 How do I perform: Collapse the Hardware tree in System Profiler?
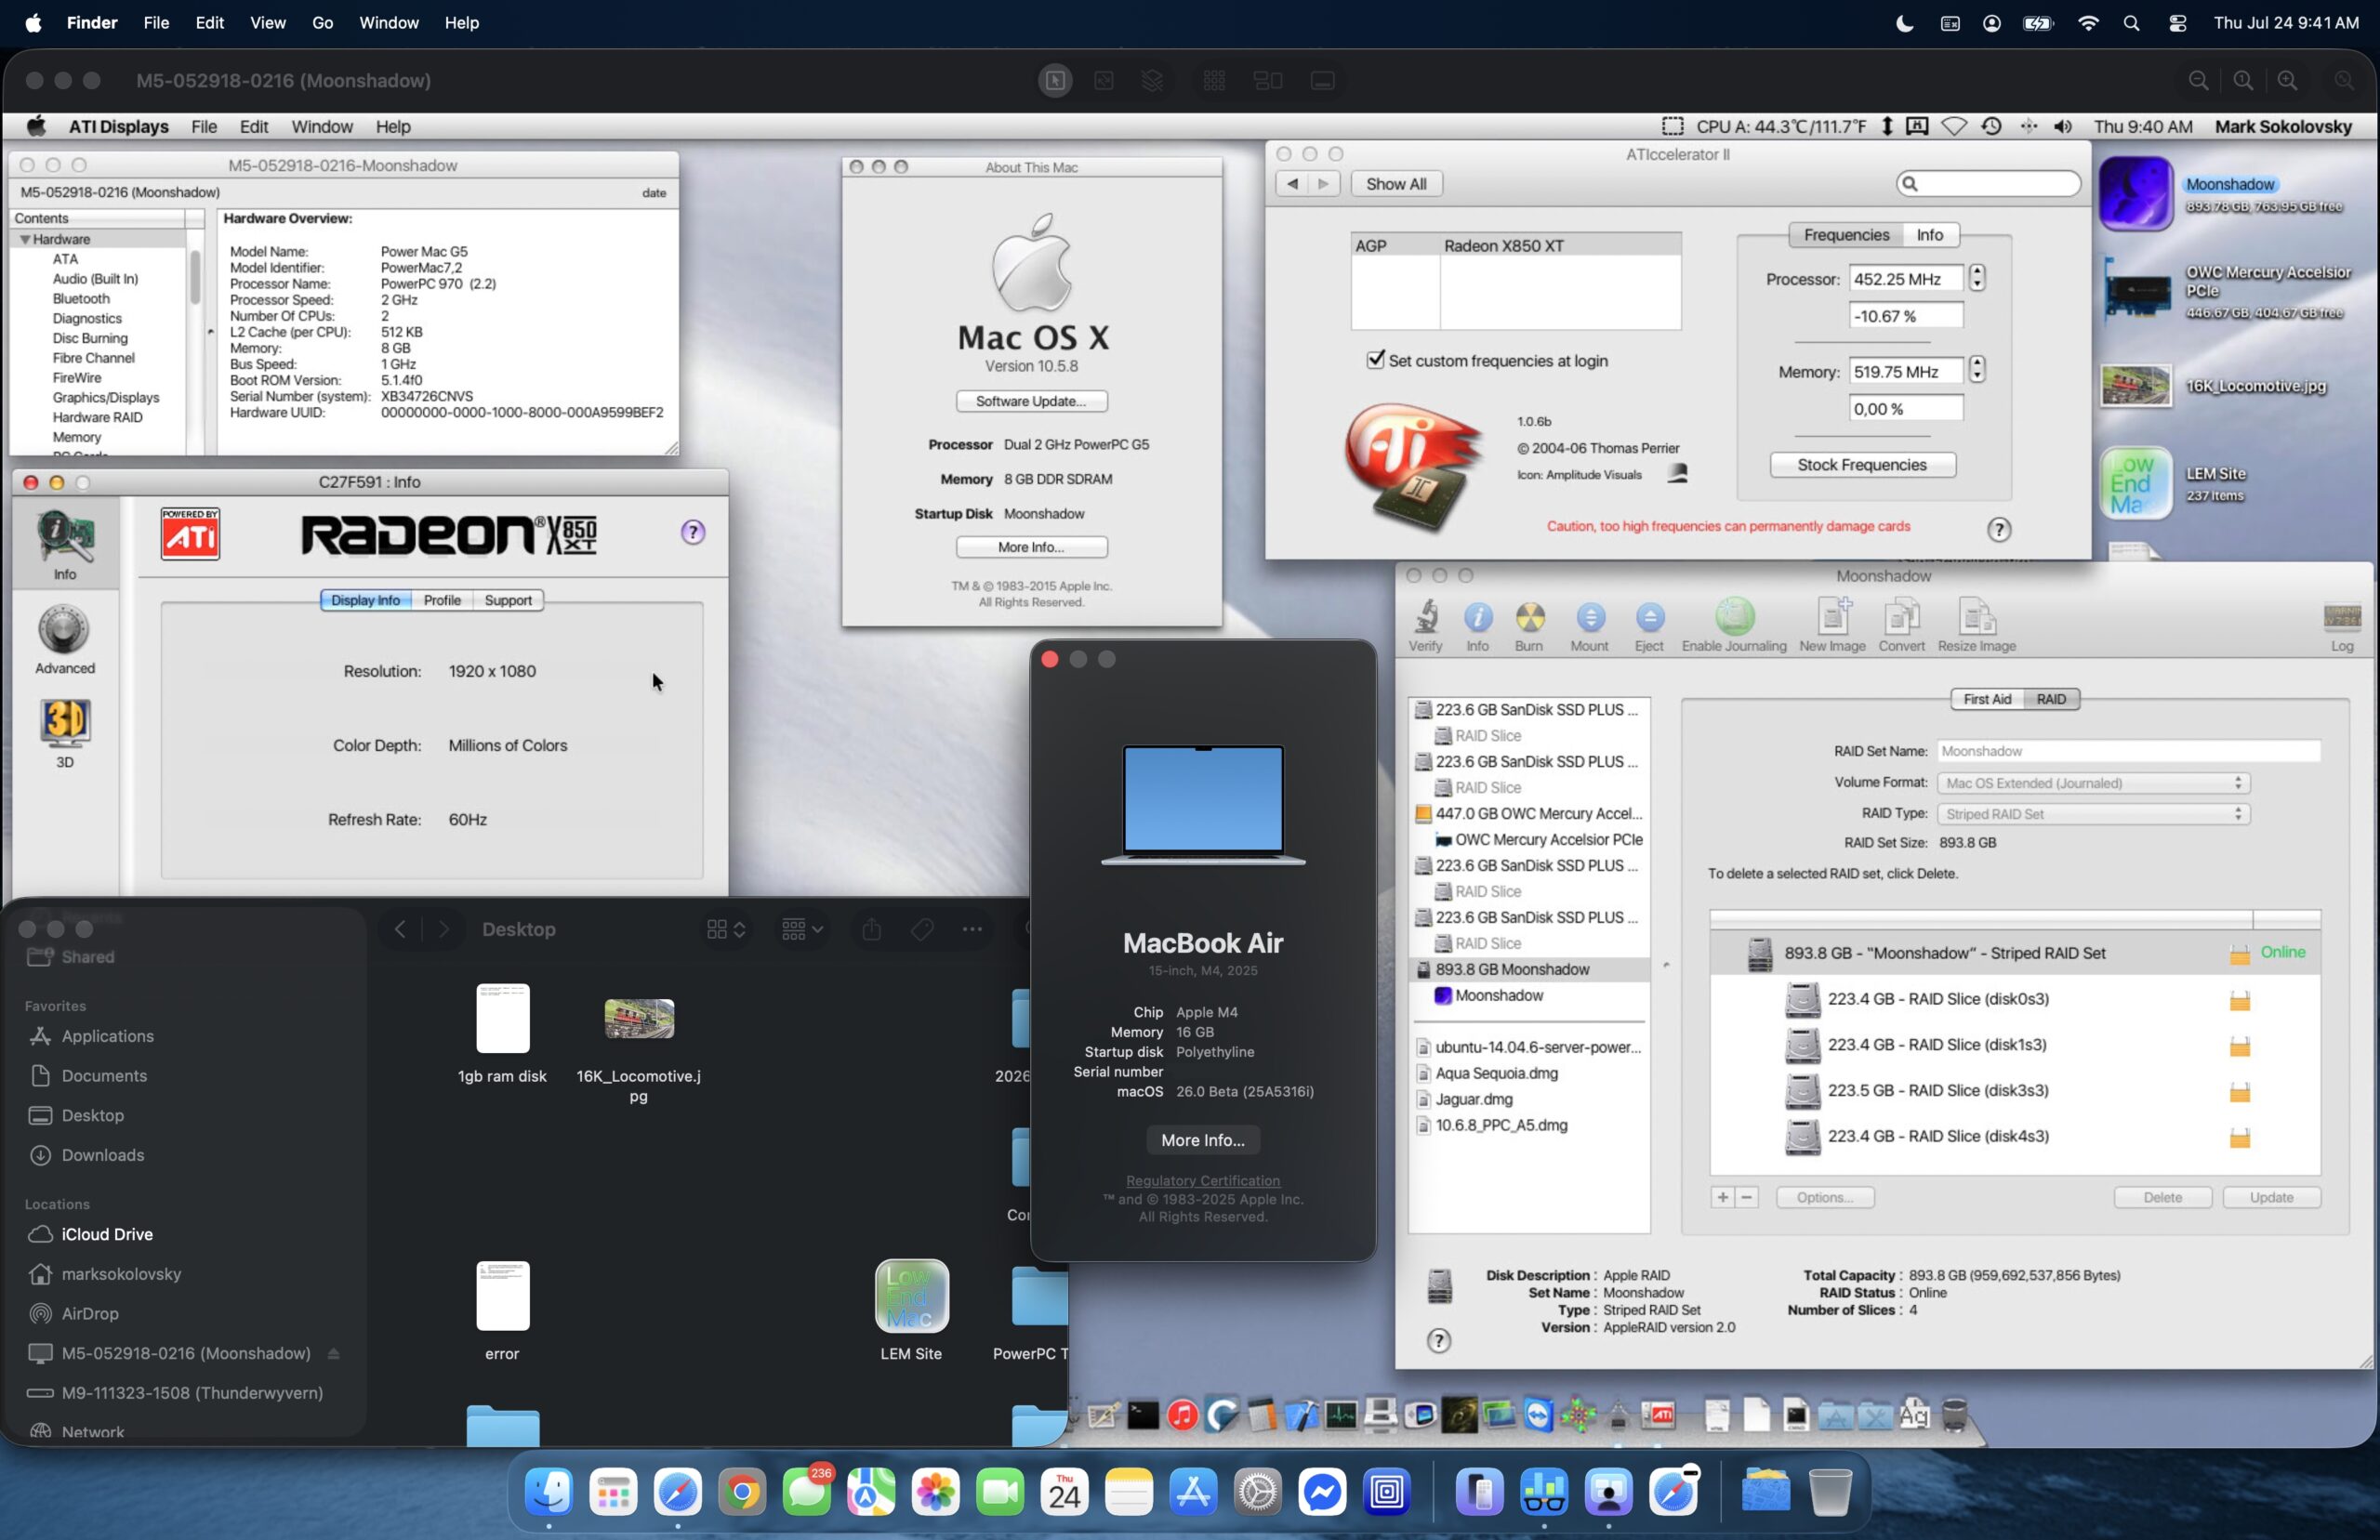[25, 240]
